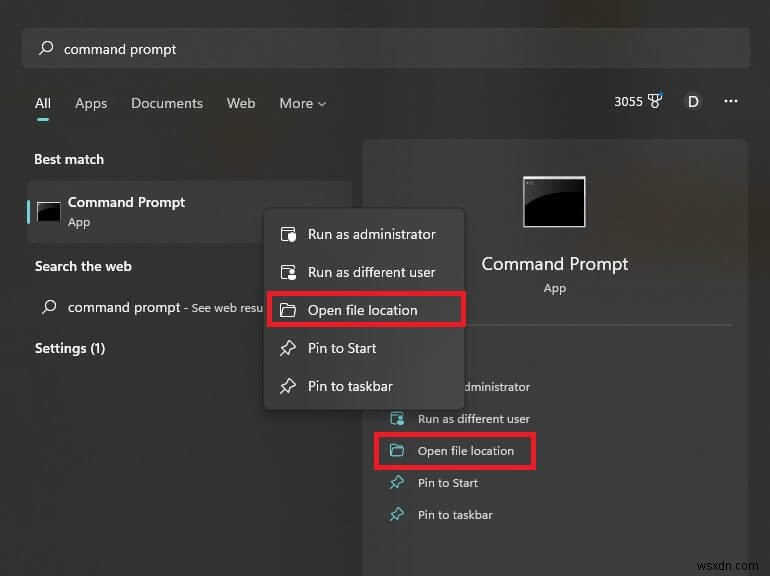The image size is (770, 576).
Task: Click the context menu Run as administrator shield icon
Action: (x=288, y=234)
